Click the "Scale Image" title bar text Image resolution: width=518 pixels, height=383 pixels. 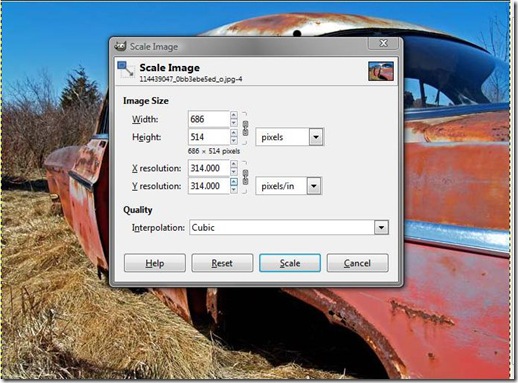[154, 47]
